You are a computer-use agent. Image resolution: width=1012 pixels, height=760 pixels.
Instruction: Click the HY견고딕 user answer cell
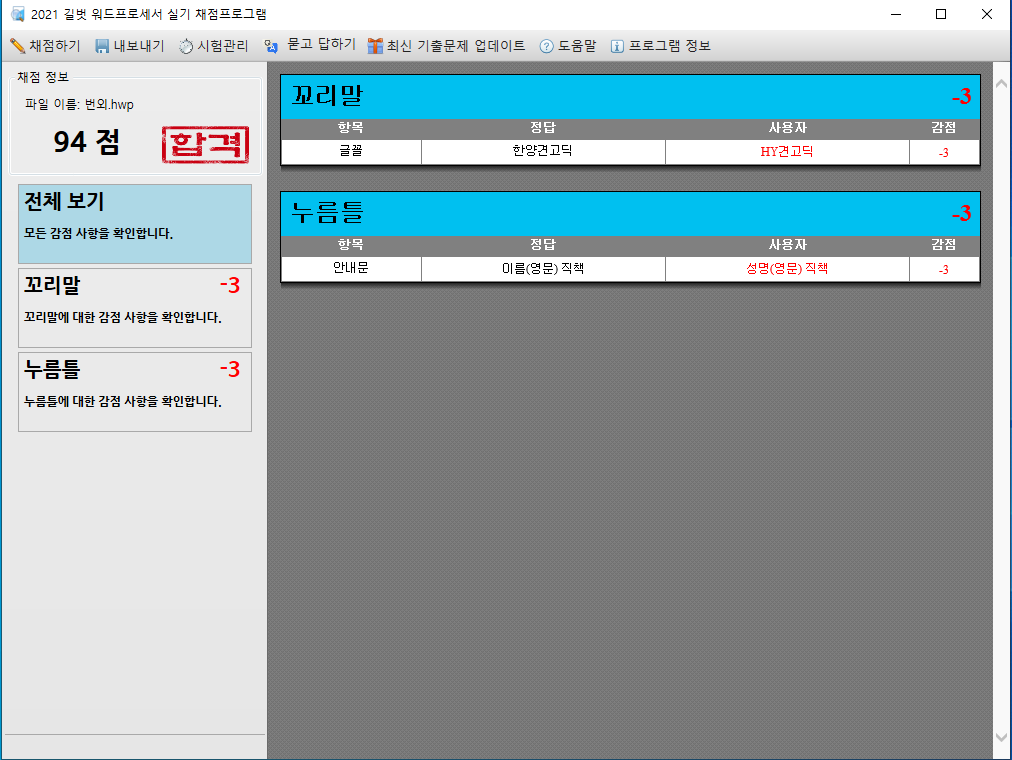tap(787, 152)
